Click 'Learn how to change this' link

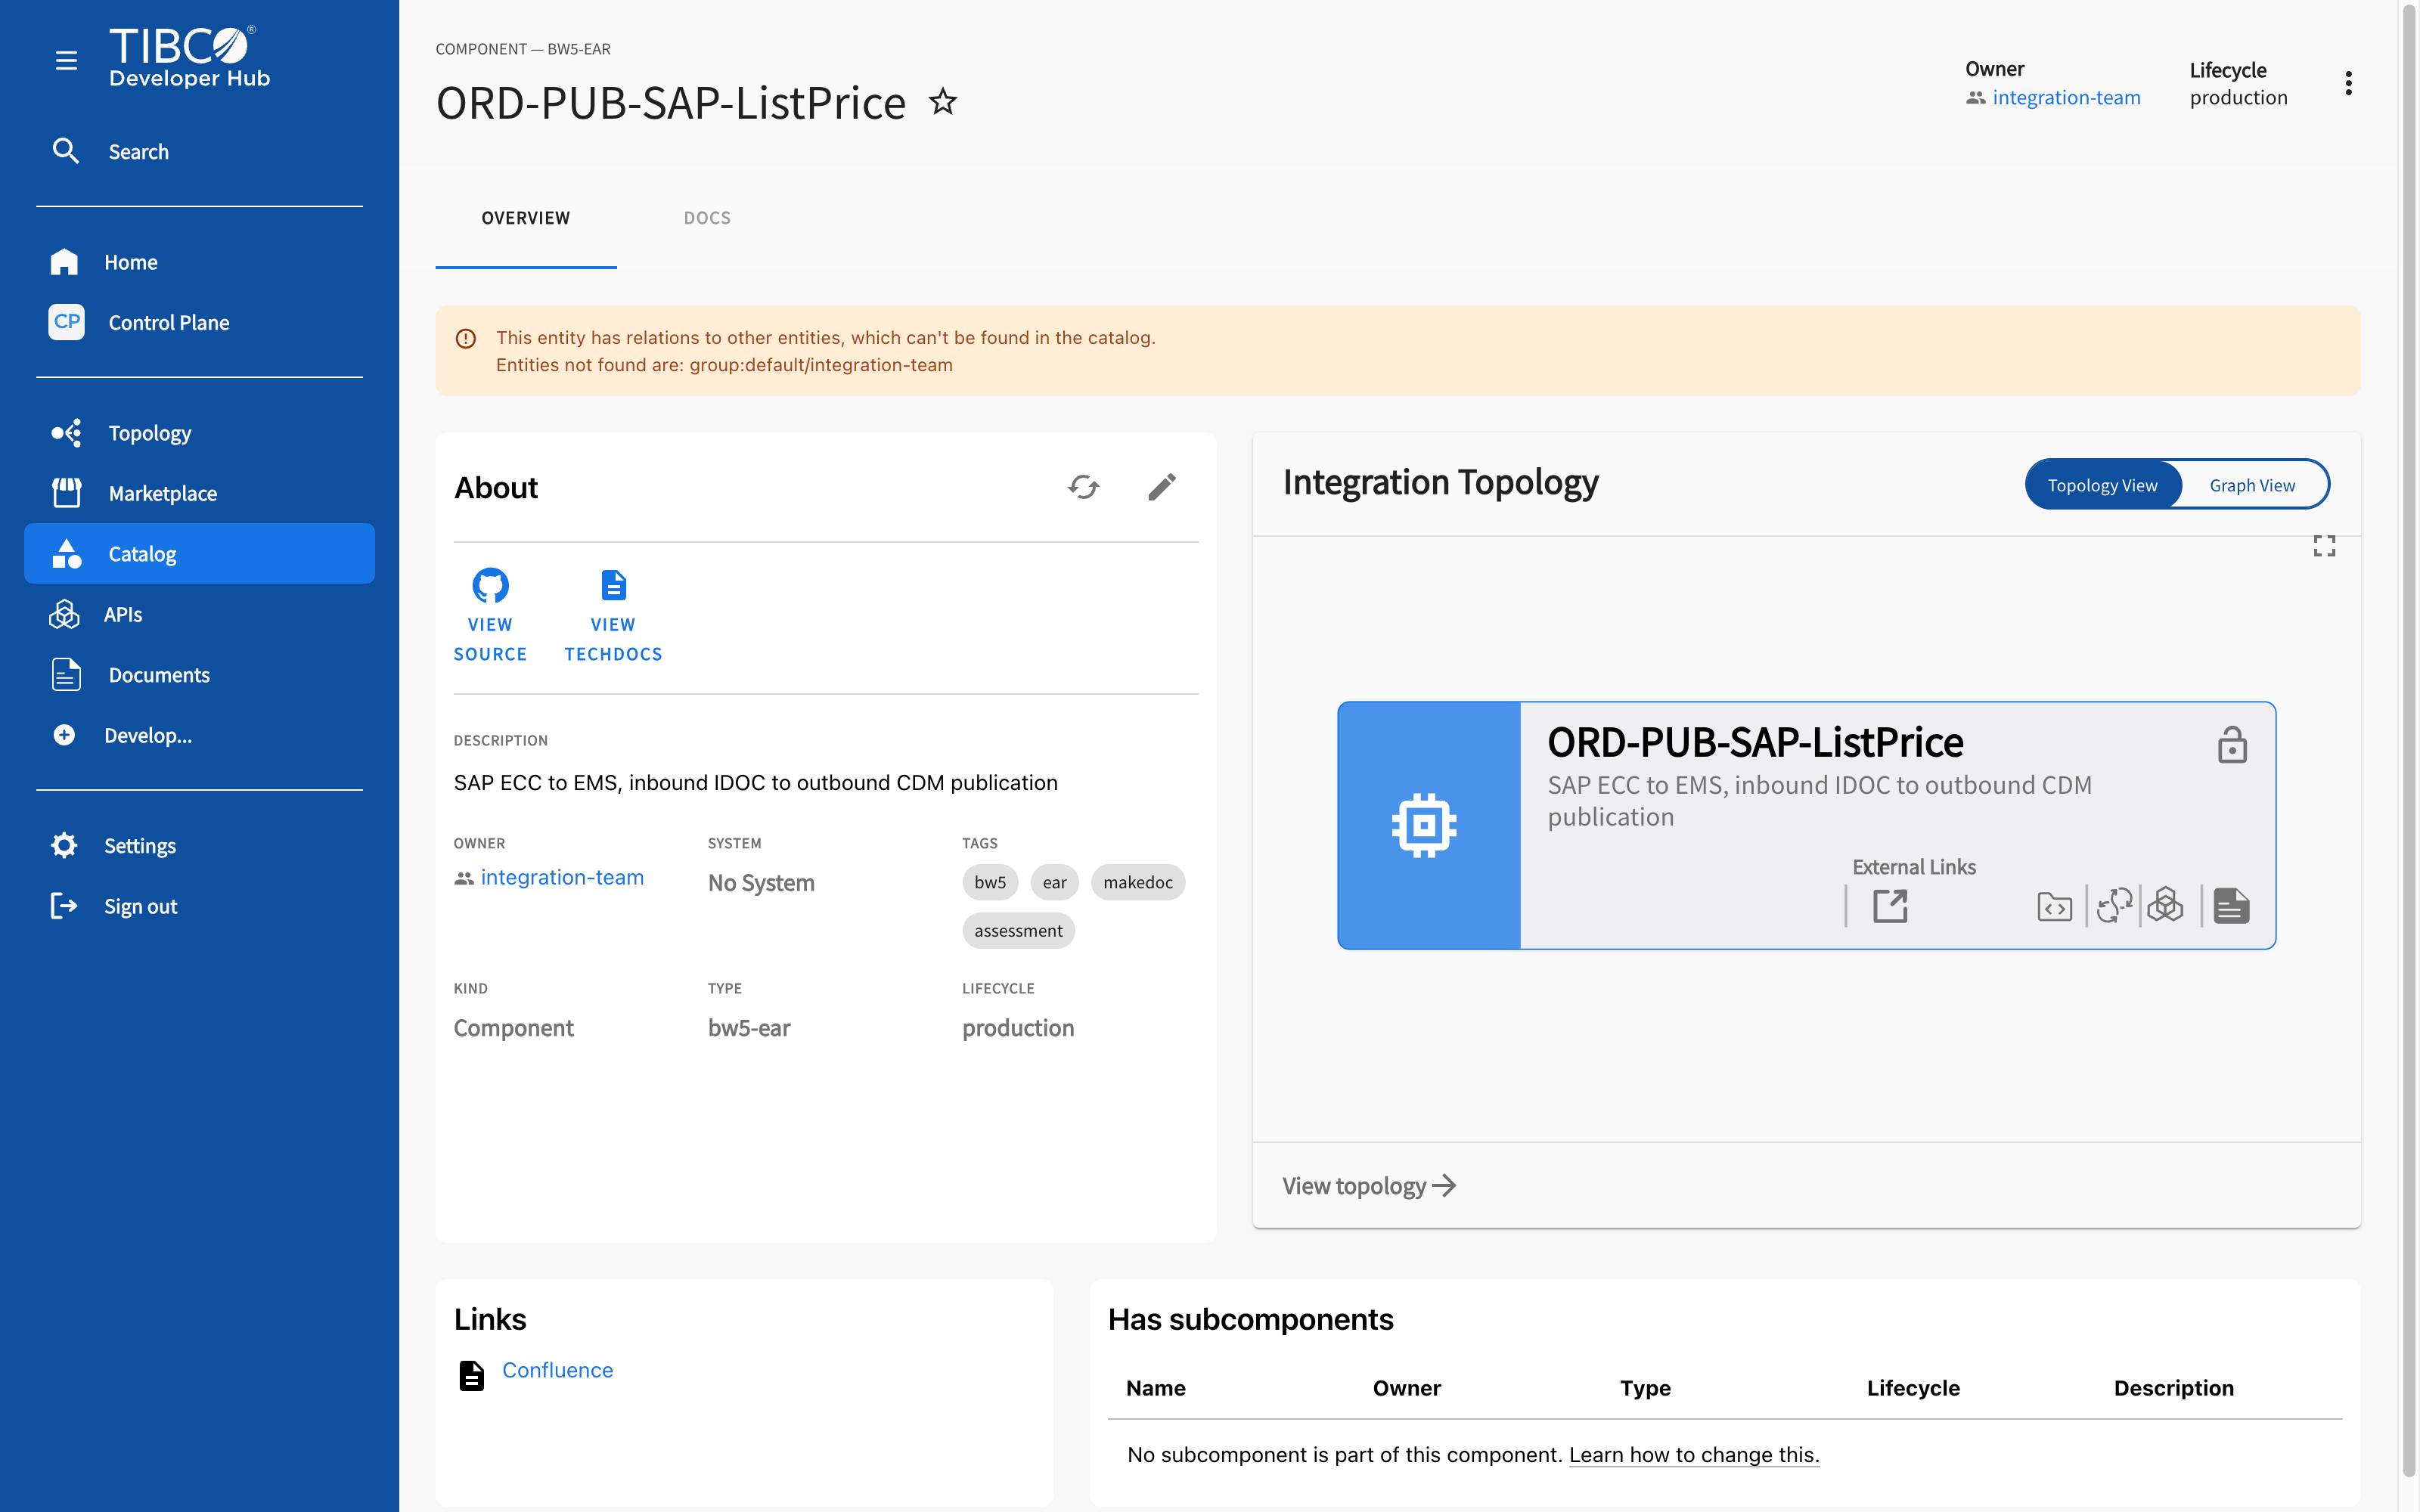(x=1694, y=1455)
